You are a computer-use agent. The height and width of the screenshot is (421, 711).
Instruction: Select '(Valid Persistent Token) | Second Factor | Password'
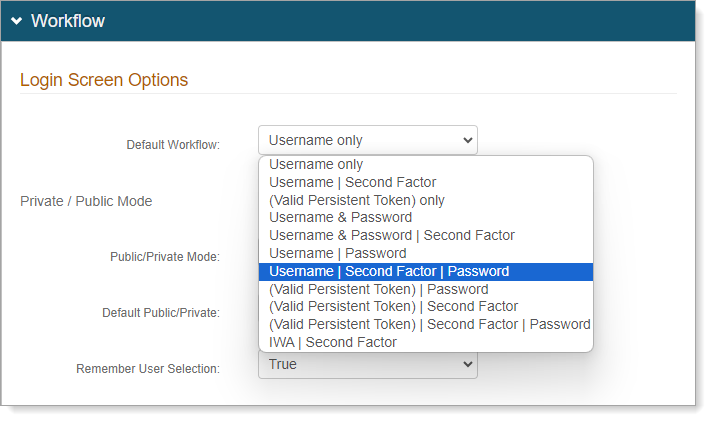(429, 324)
